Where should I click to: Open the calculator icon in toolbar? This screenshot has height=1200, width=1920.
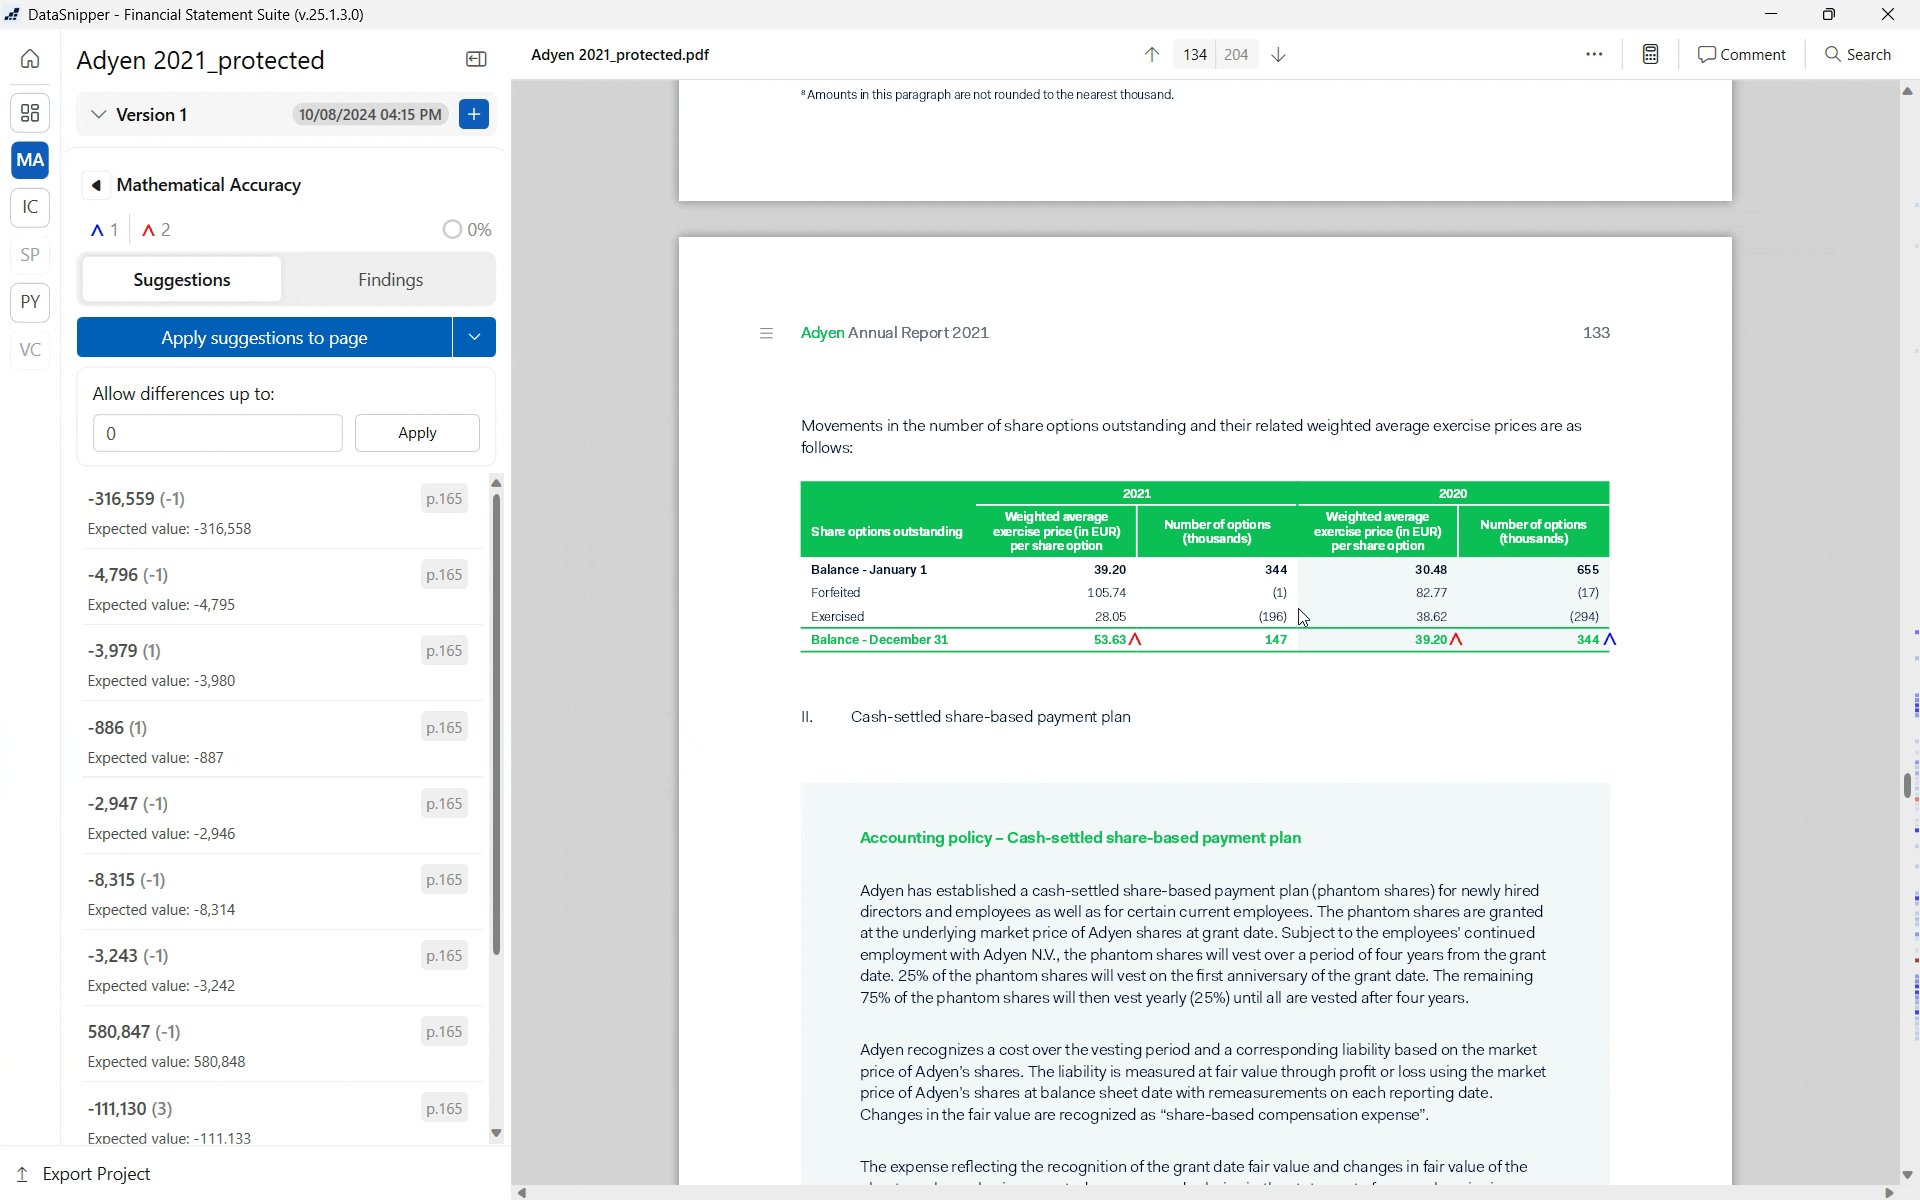(1651, 55)
